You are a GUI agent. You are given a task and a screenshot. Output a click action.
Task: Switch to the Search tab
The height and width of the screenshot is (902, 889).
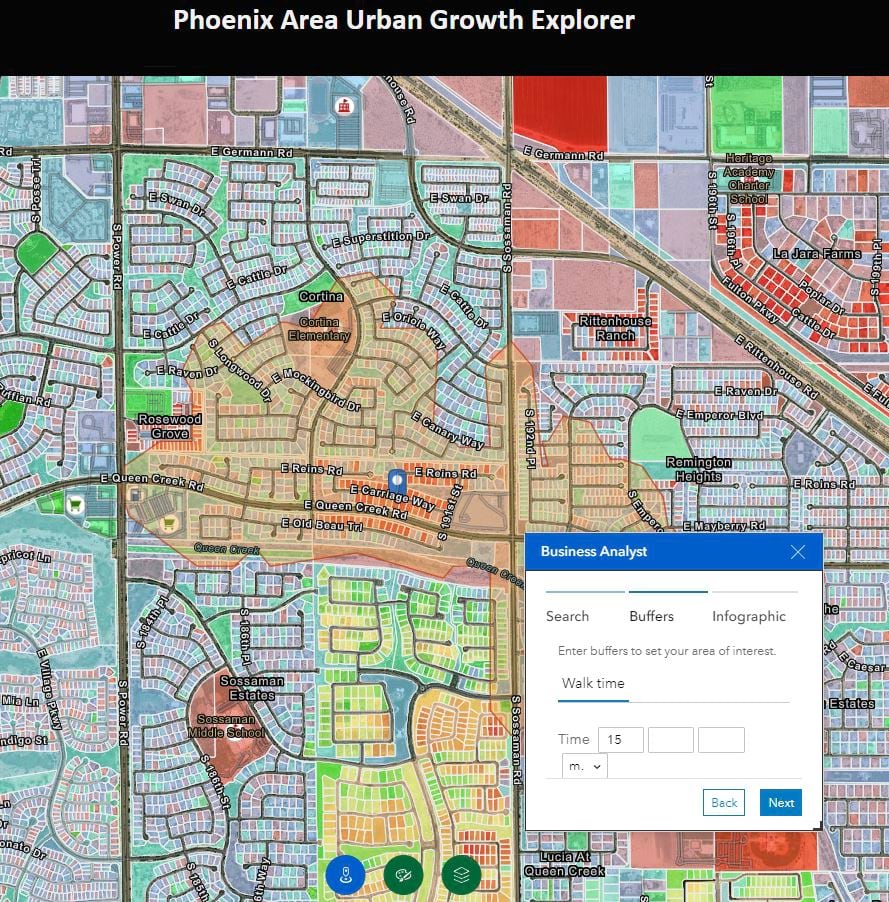[567, 617]
